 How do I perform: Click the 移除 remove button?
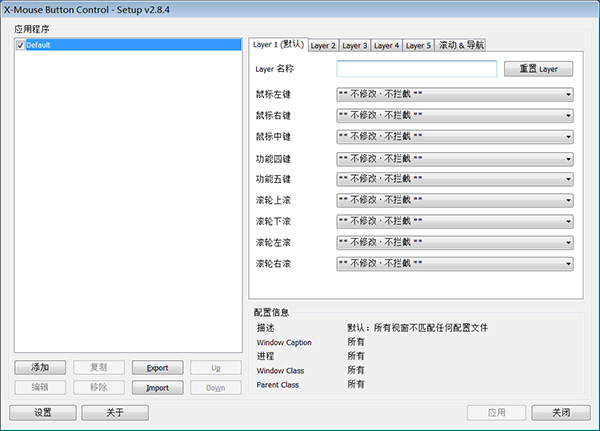pos(99,387)
